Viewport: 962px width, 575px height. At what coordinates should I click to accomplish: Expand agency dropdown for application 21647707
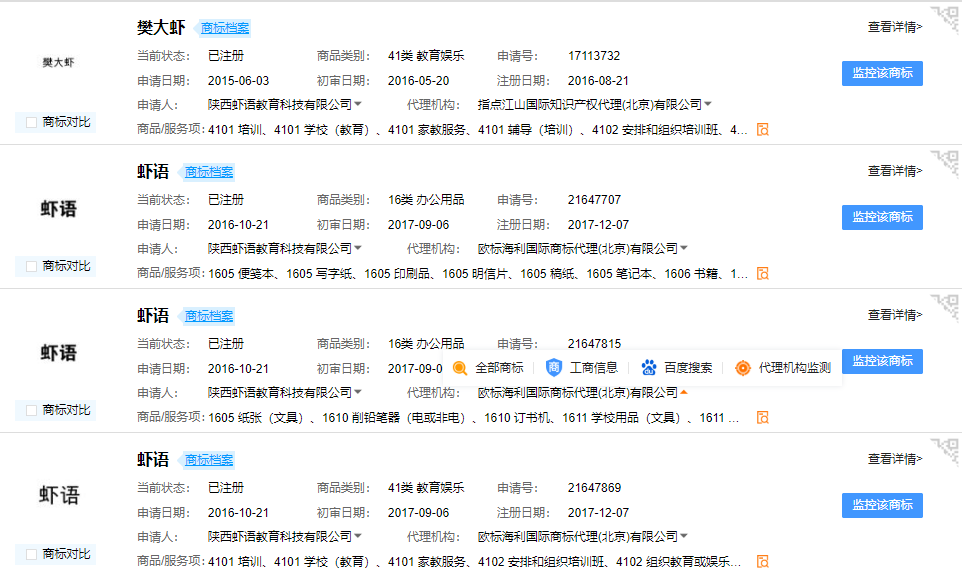tap(684, 249)
